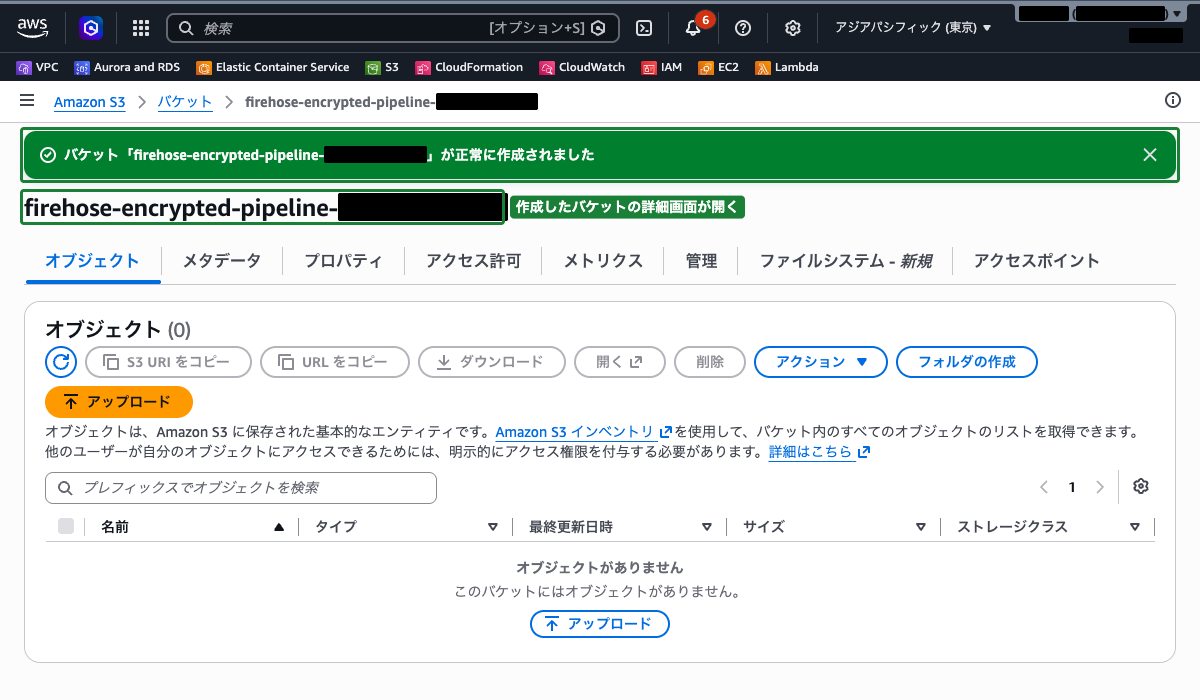Click the S3 URI をコピー button
Viewport: 1200px width, 700px height.
tap(169, 362)
